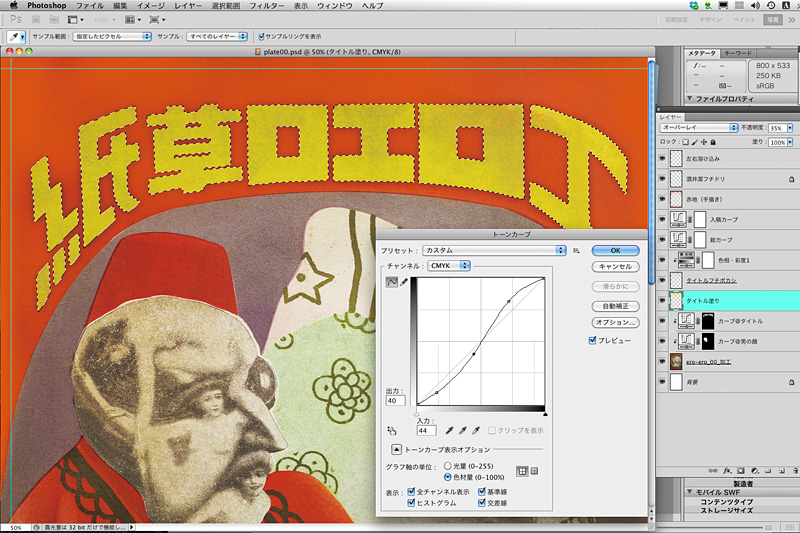
Task: Select the pencil draw-curve tool in Curves dialog
Action: [404, 282]
